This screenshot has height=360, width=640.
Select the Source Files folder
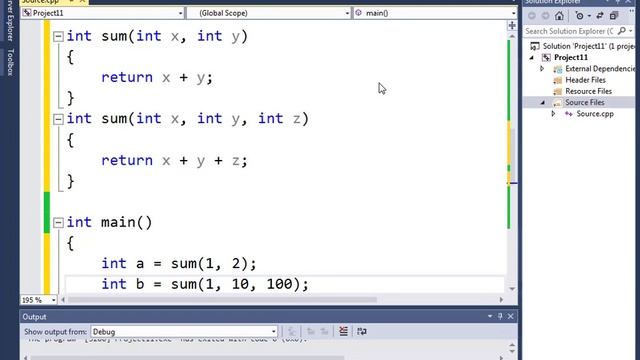(x=584, y=102)
